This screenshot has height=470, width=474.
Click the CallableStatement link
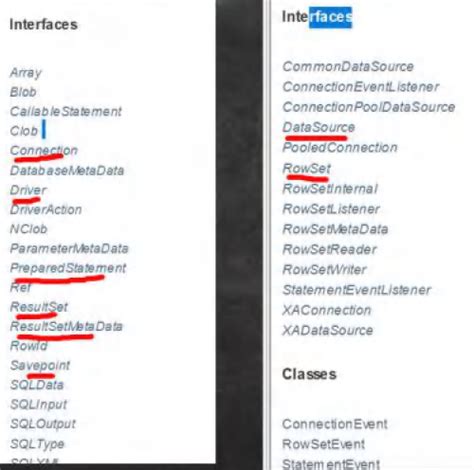click(x=66, y=111)
